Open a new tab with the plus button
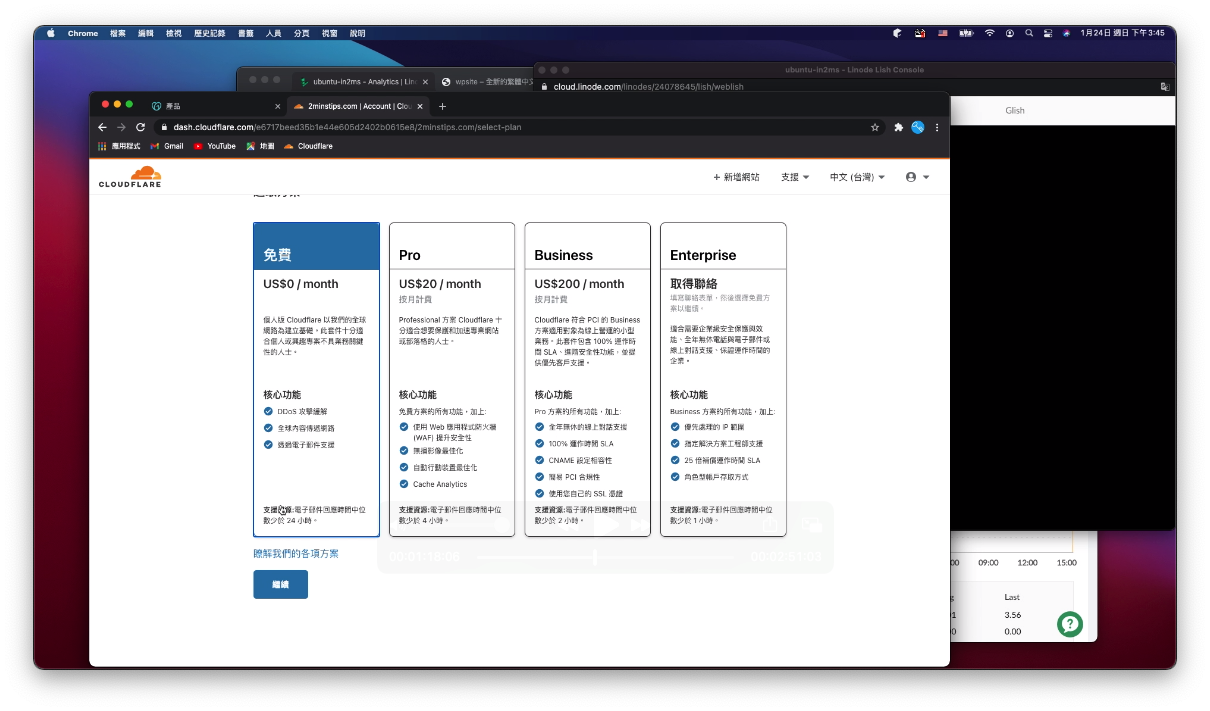Viewport: 1210px width, 711px height. click(x=443, y=106)
